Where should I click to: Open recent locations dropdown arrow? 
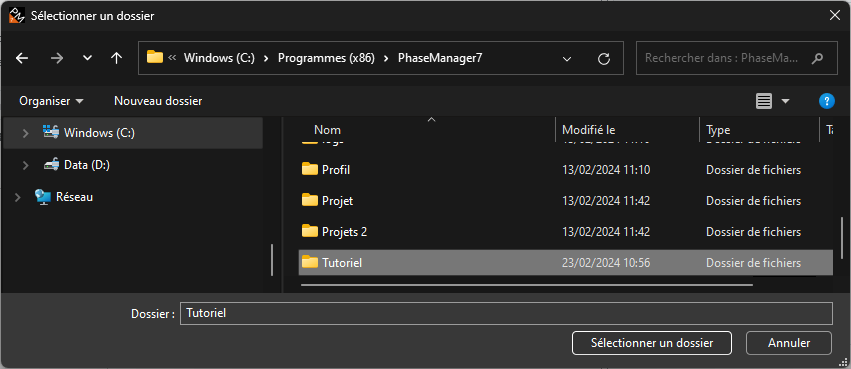(87, 58)
